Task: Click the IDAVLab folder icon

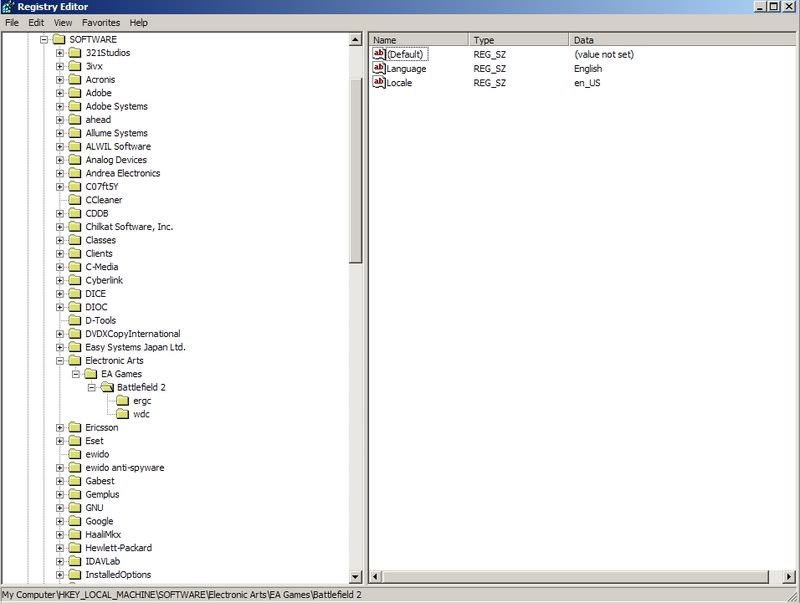Action: tap(75, 561)
